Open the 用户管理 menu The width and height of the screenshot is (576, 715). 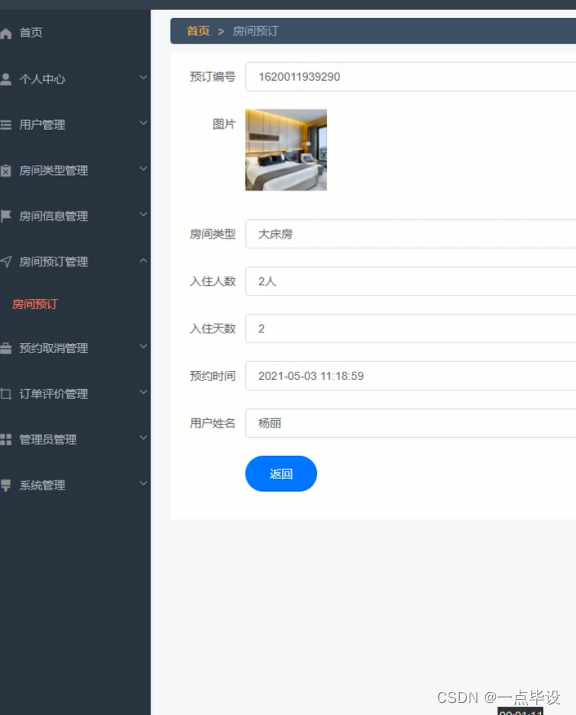[75, 124]
